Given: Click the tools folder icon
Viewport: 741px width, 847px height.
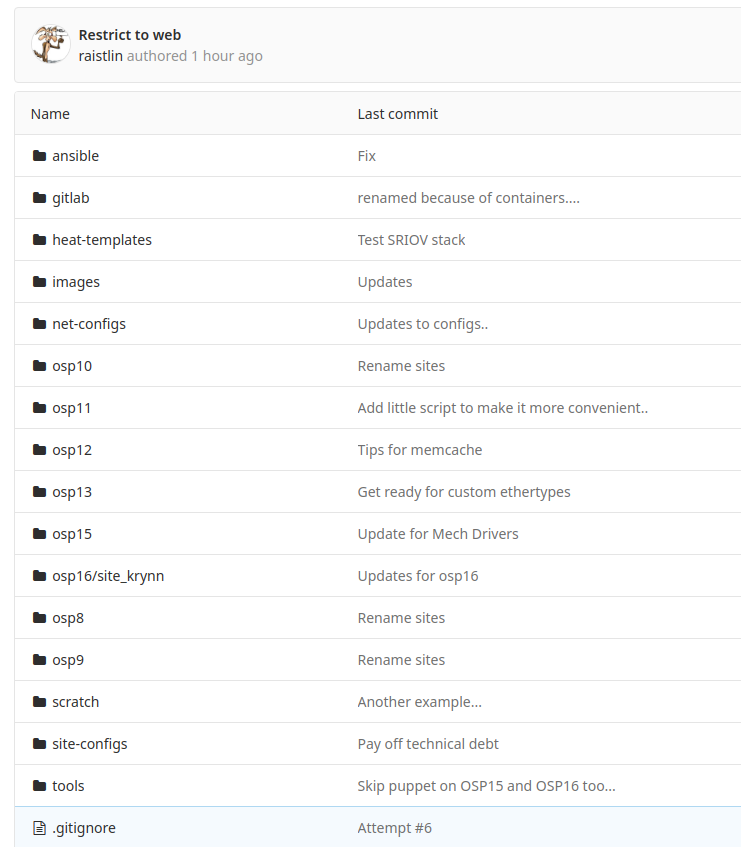Looking at the screenshot, I should pos(40,786).
